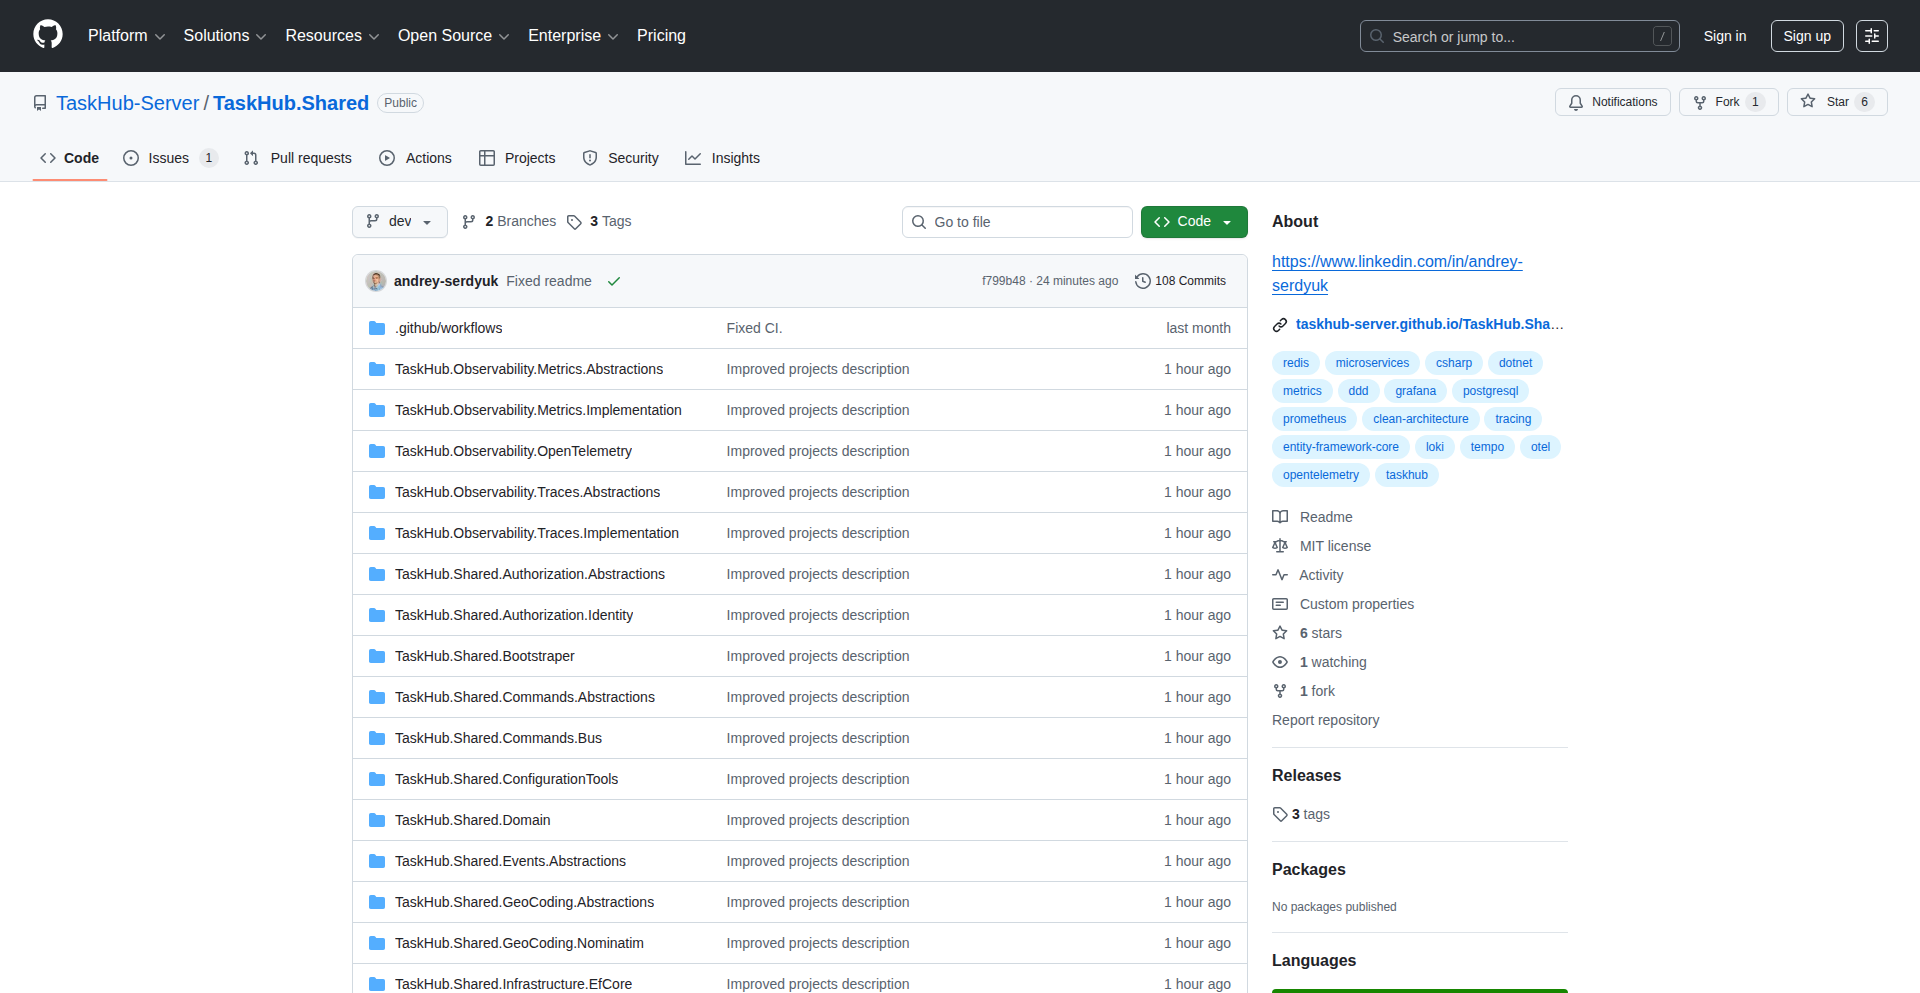Image resolution: width=1920 pixels, height=993 pixels.
Task: Click the Readme book icon
Action: (1281, 517)
